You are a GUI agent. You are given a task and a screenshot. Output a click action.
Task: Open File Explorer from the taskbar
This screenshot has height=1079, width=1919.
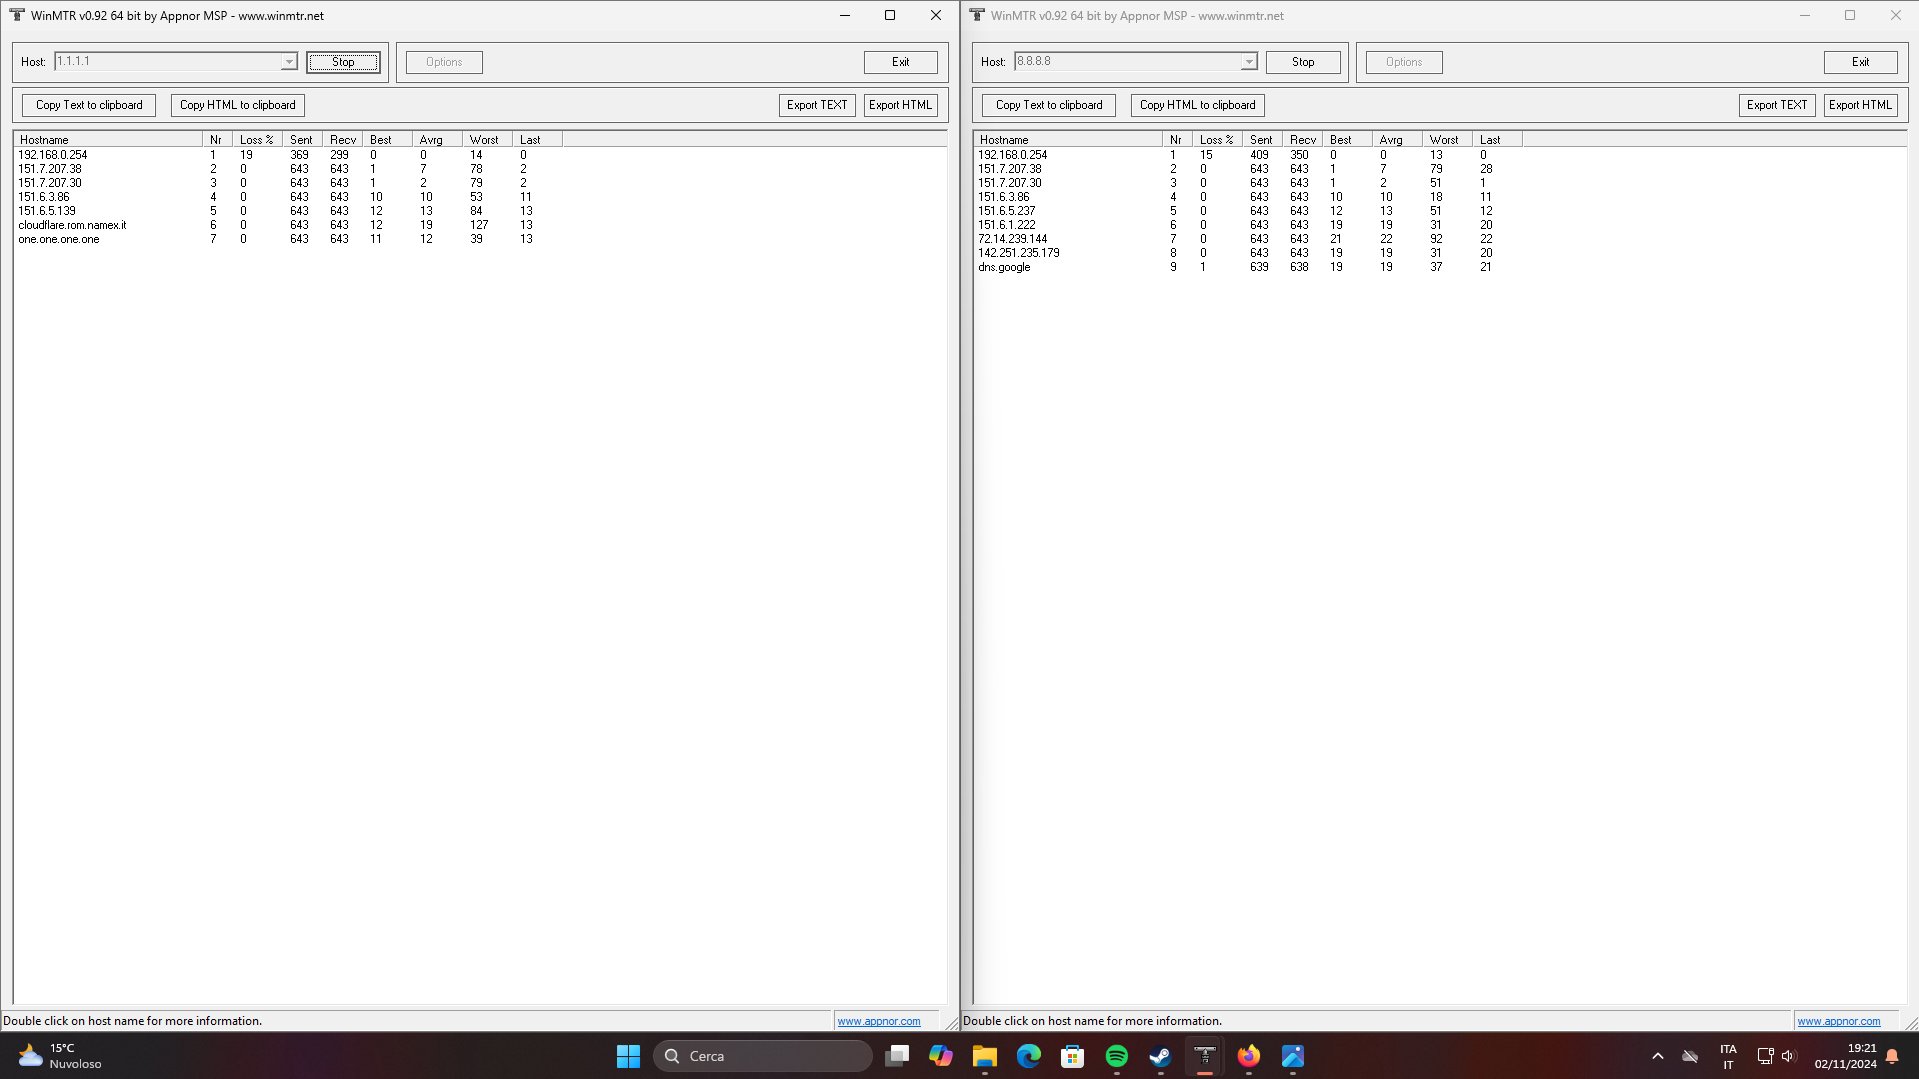[x=984, y=1056]
